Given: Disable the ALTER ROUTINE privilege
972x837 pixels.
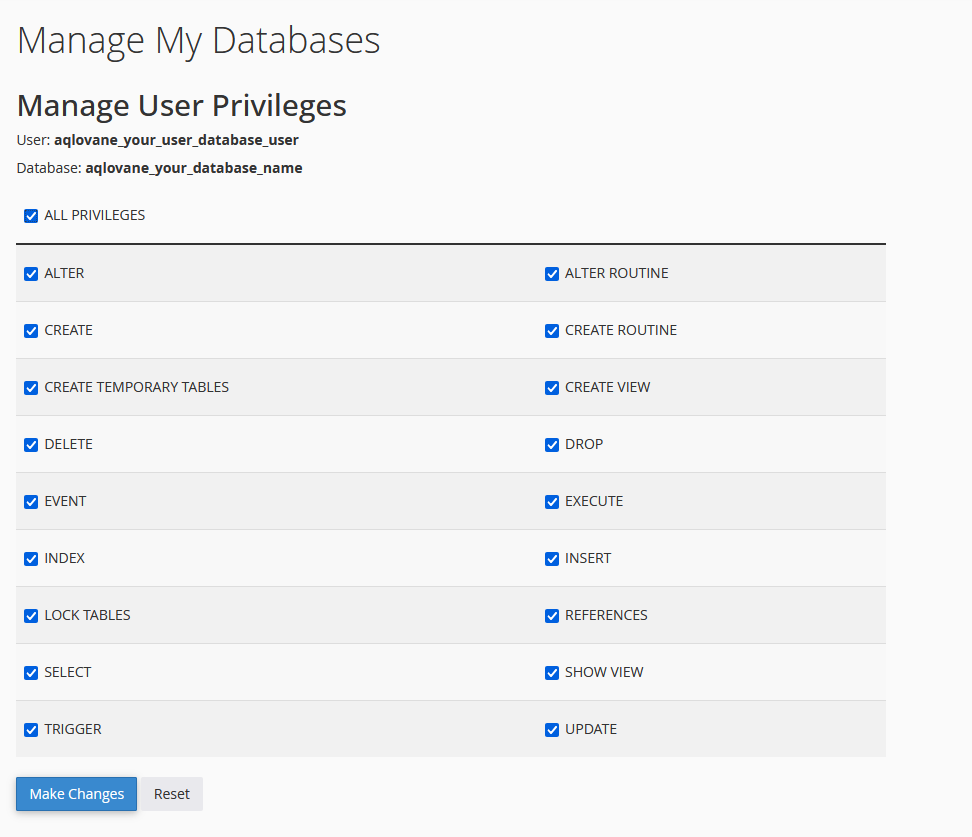Looking at the screenshot, I should point(552,274).
